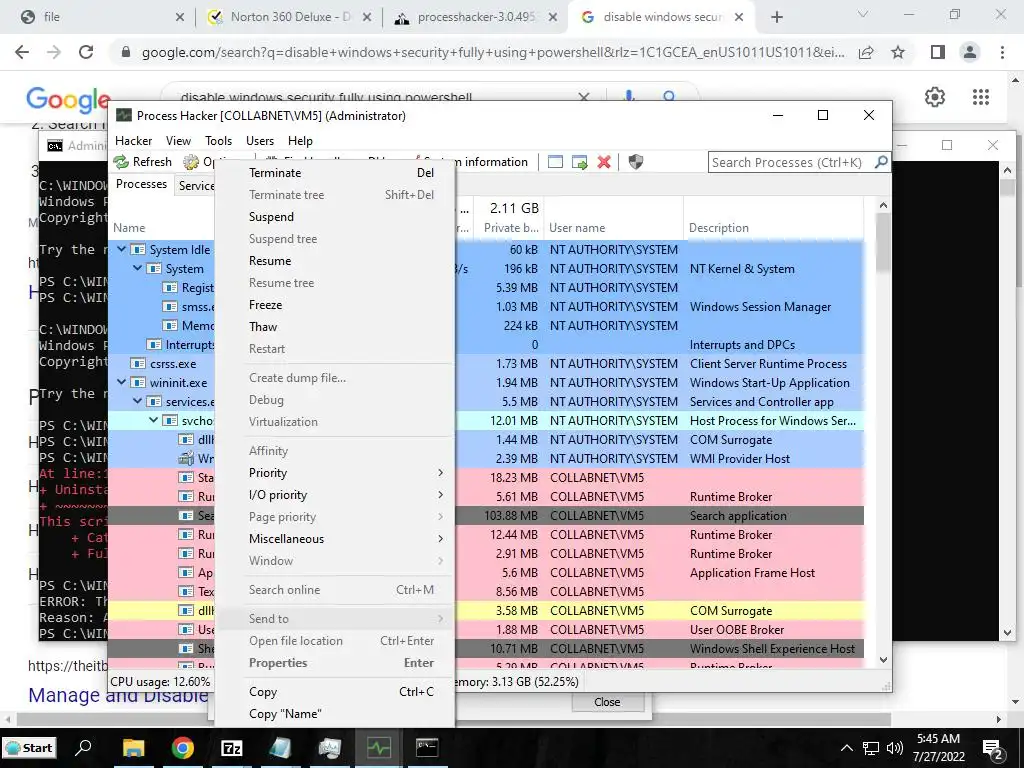Click the network tray icon

click(x=871, y=748)
